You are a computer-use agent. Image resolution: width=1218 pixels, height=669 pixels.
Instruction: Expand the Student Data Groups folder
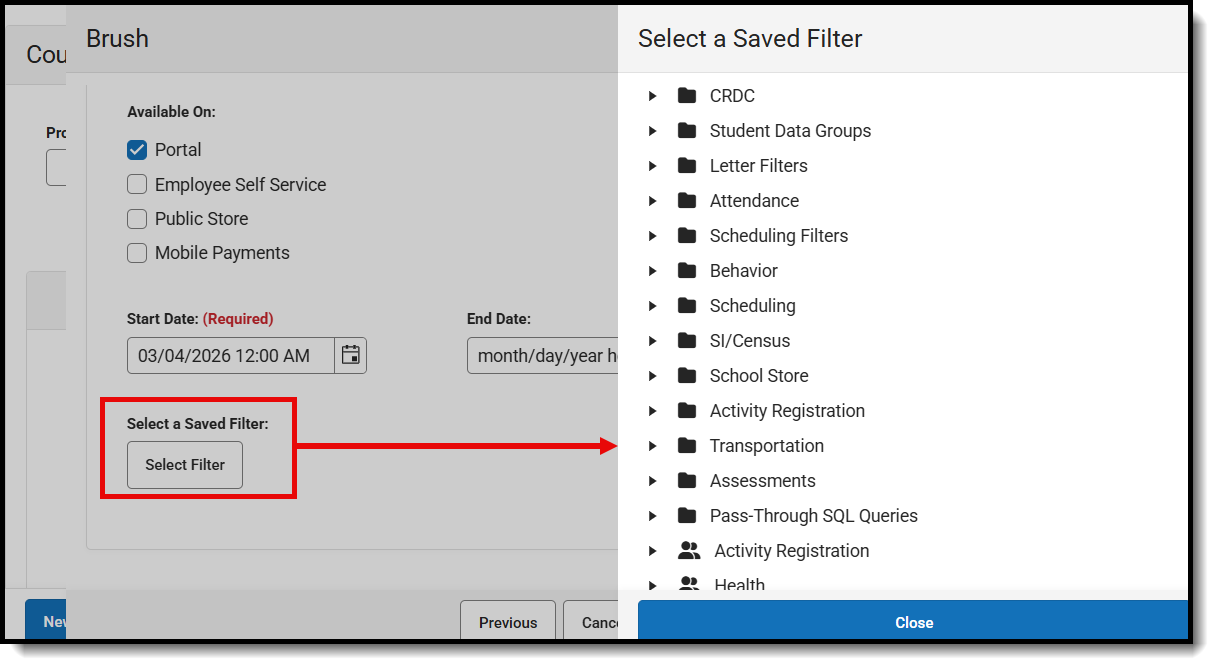(653, 130)
